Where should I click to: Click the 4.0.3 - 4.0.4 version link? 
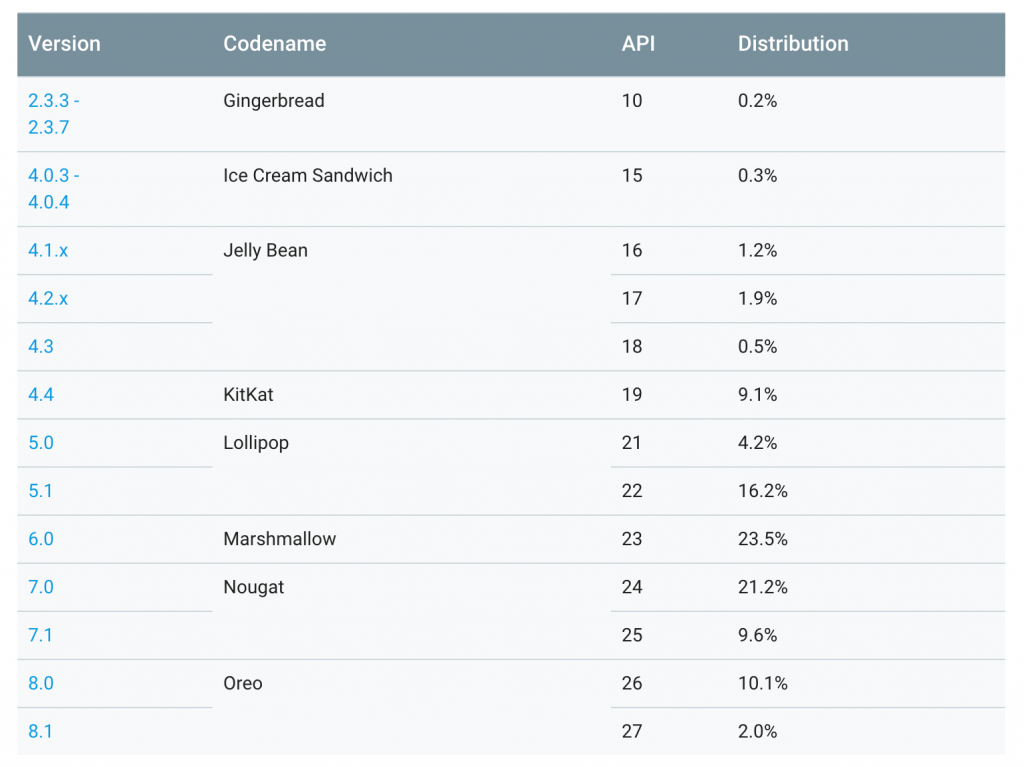53,189
